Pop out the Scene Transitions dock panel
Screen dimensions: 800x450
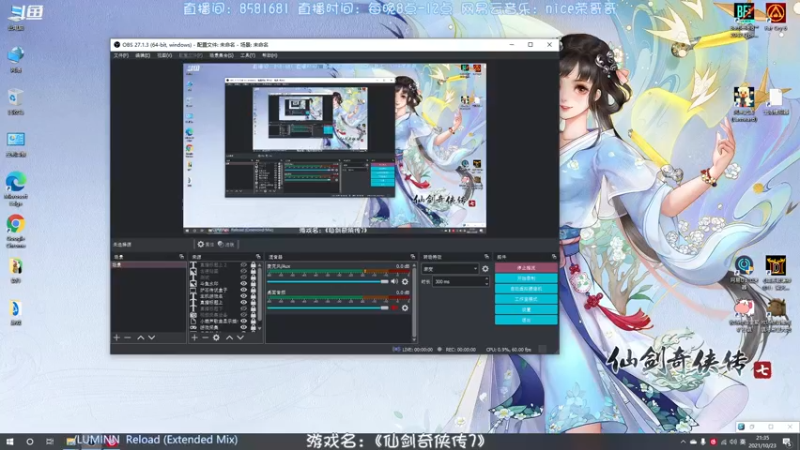tap(487, 257)
